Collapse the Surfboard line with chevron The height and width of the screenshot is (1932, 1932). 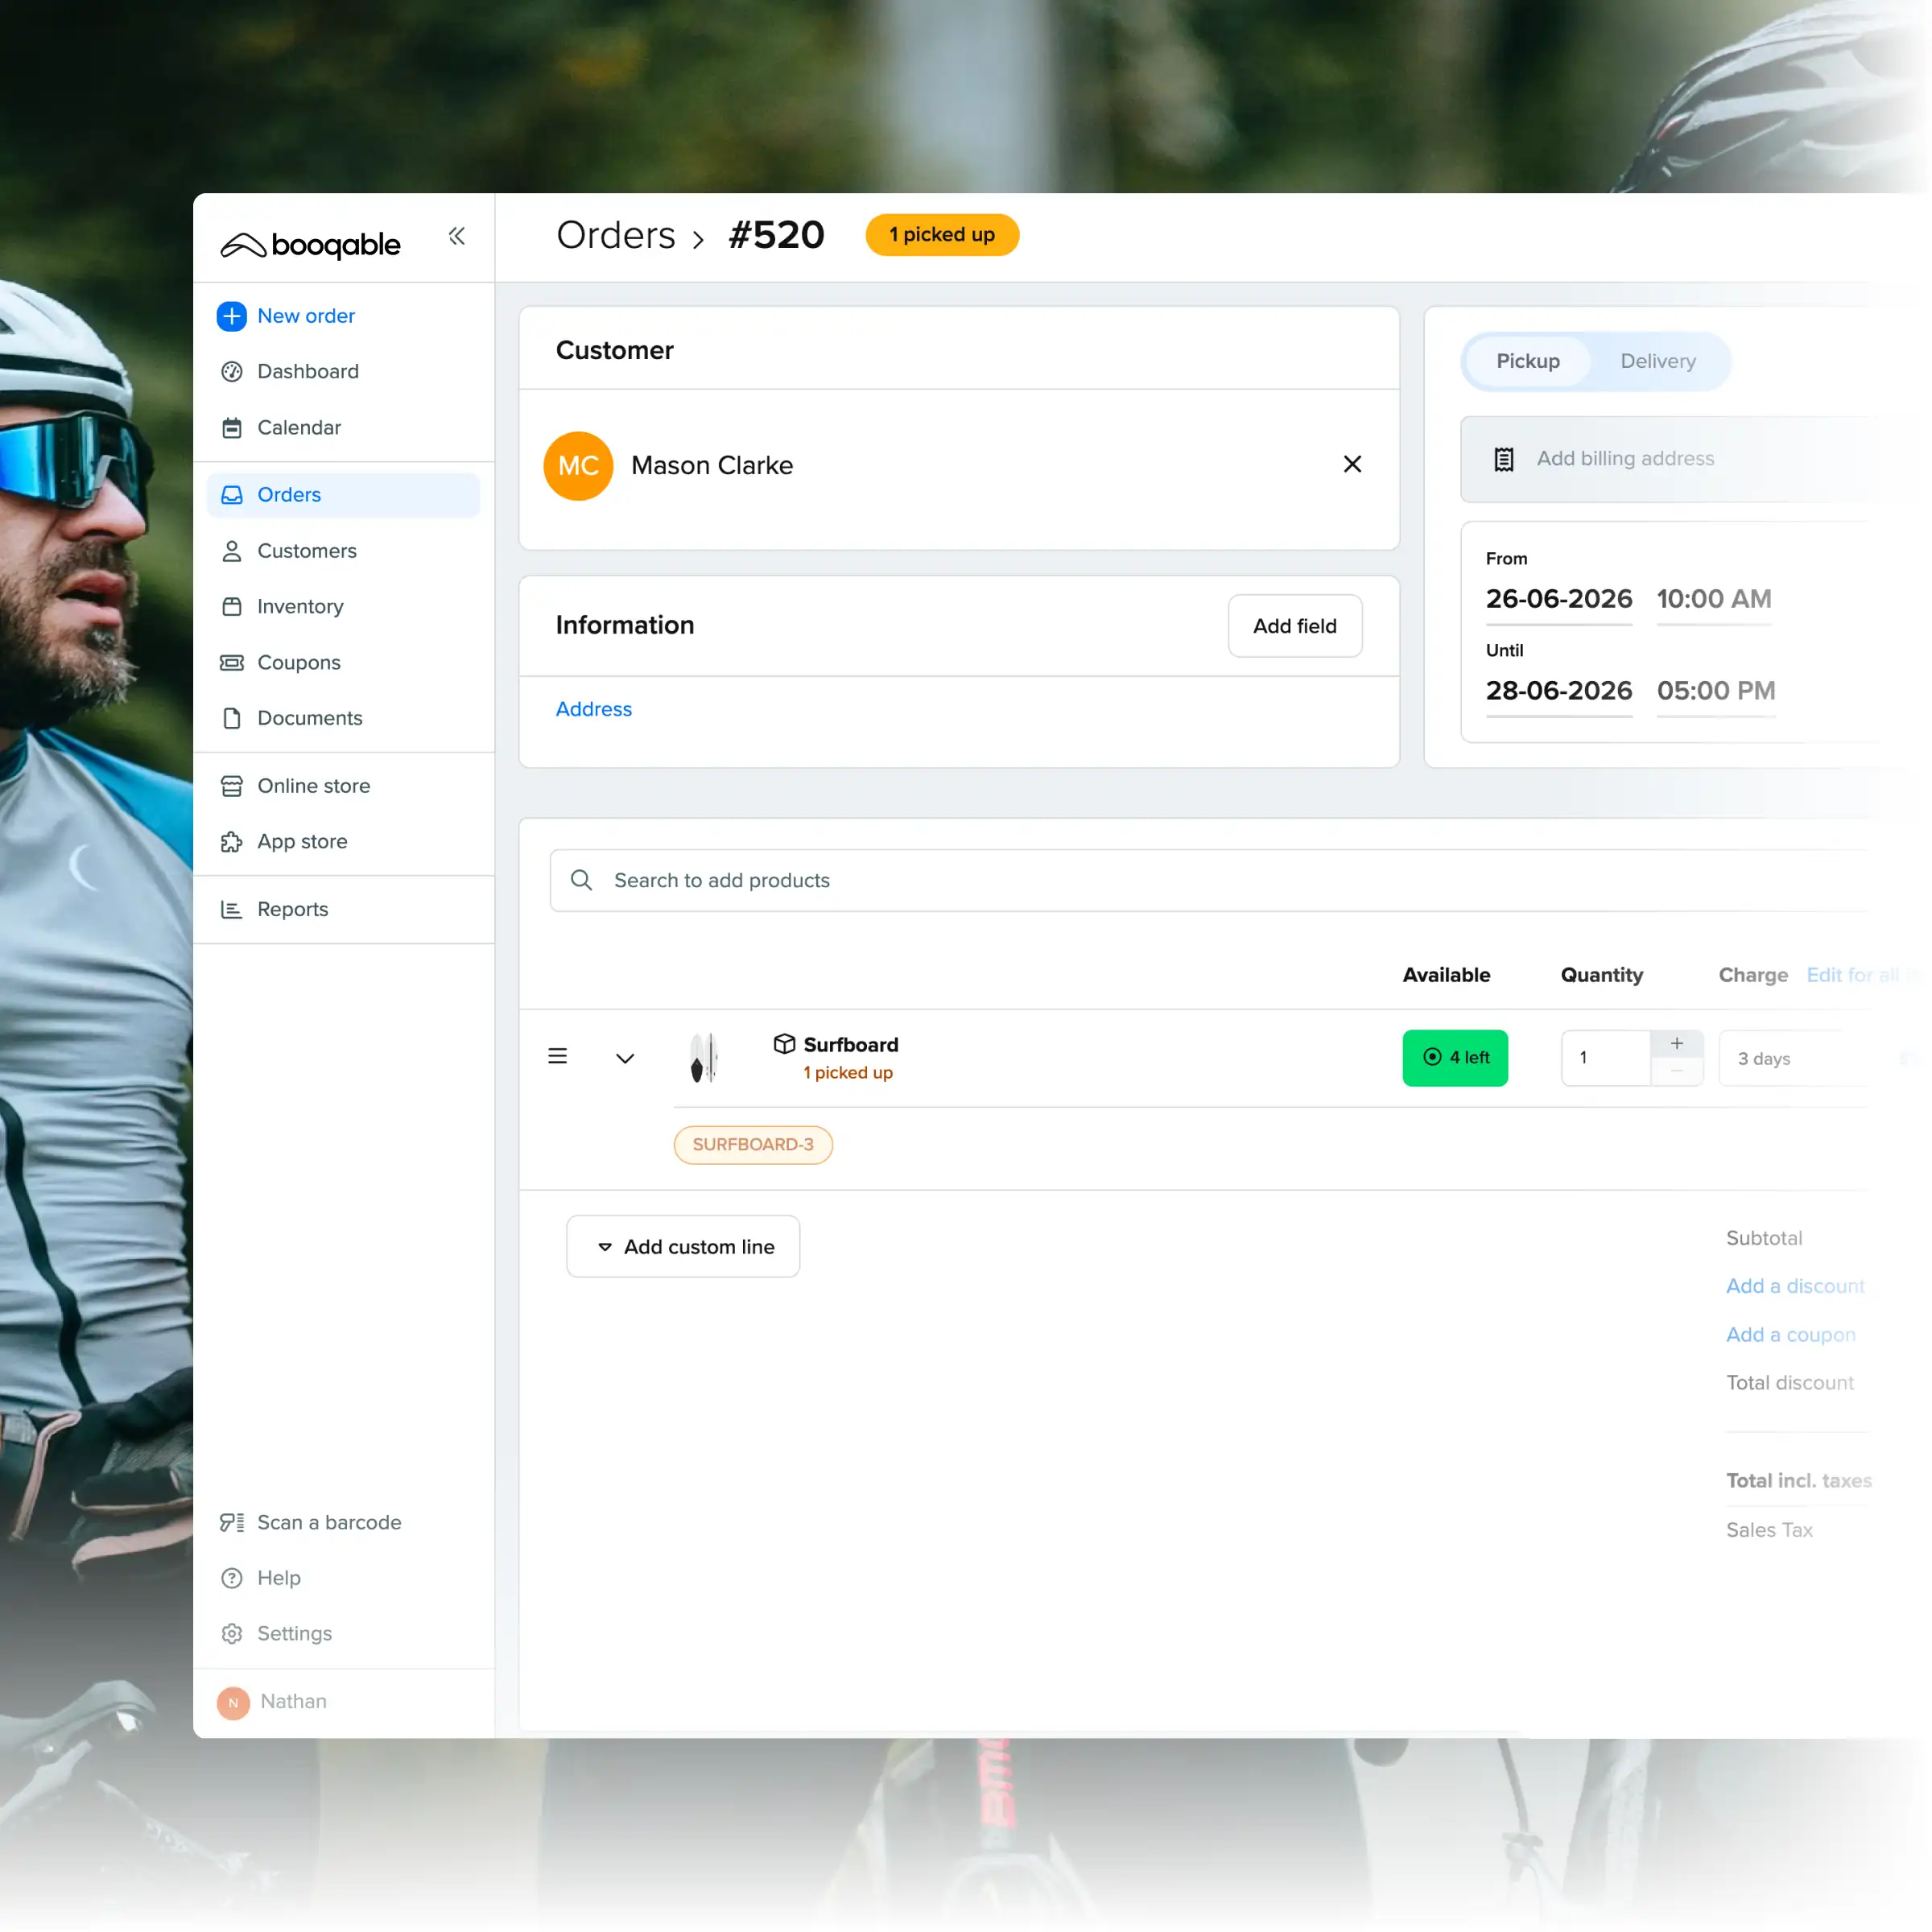[625, 1058]
